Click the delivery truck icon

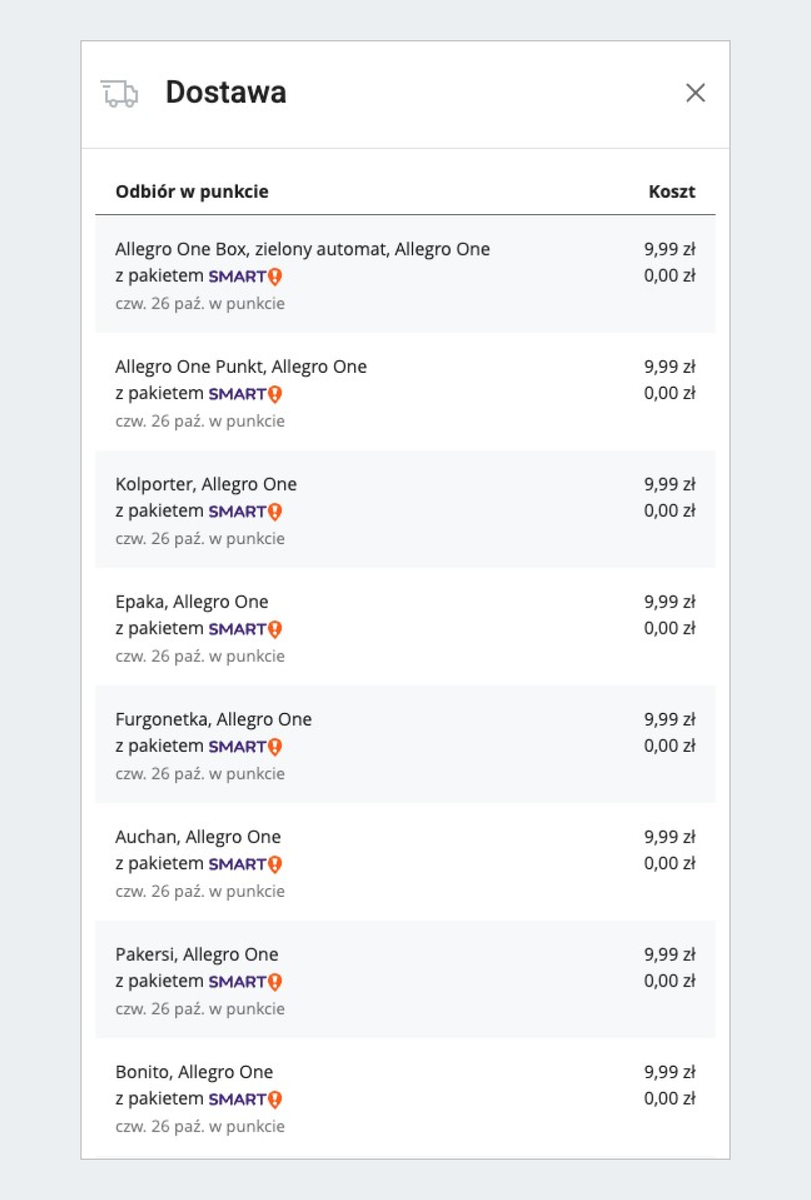tap(119, 93)
